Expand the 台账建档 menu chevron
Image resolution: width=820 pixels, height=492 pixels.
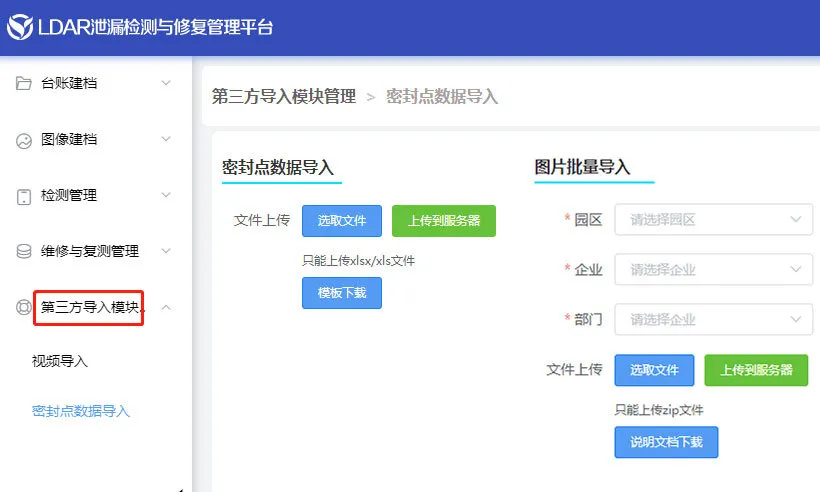pyautogui.click(x=166, y=84)
